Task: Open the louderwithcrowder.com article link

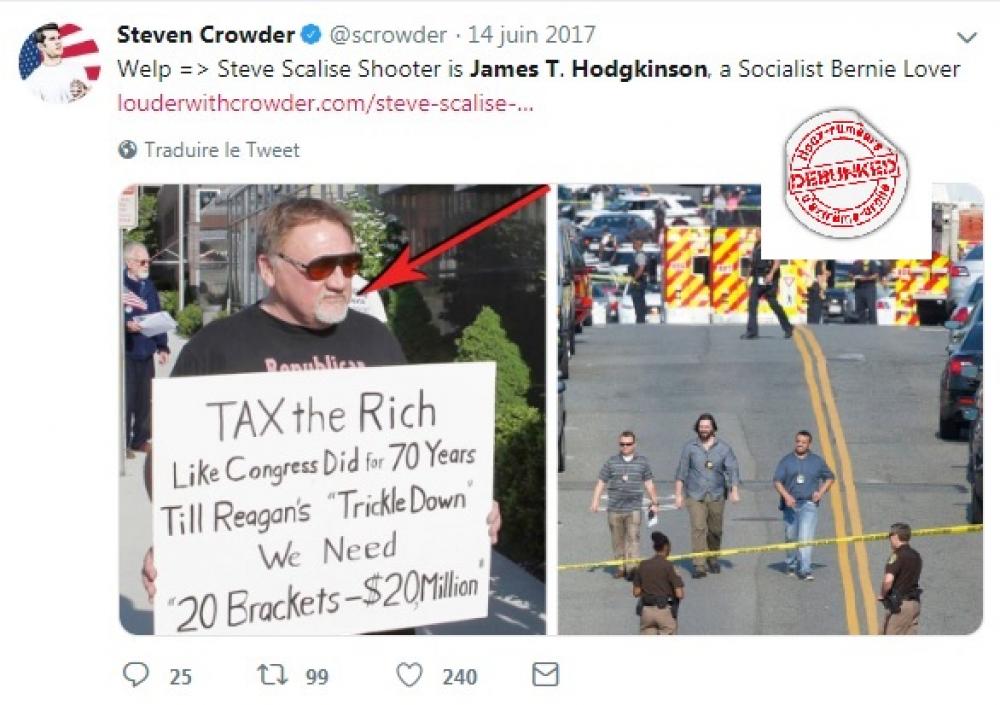Action: click(325, 103)
